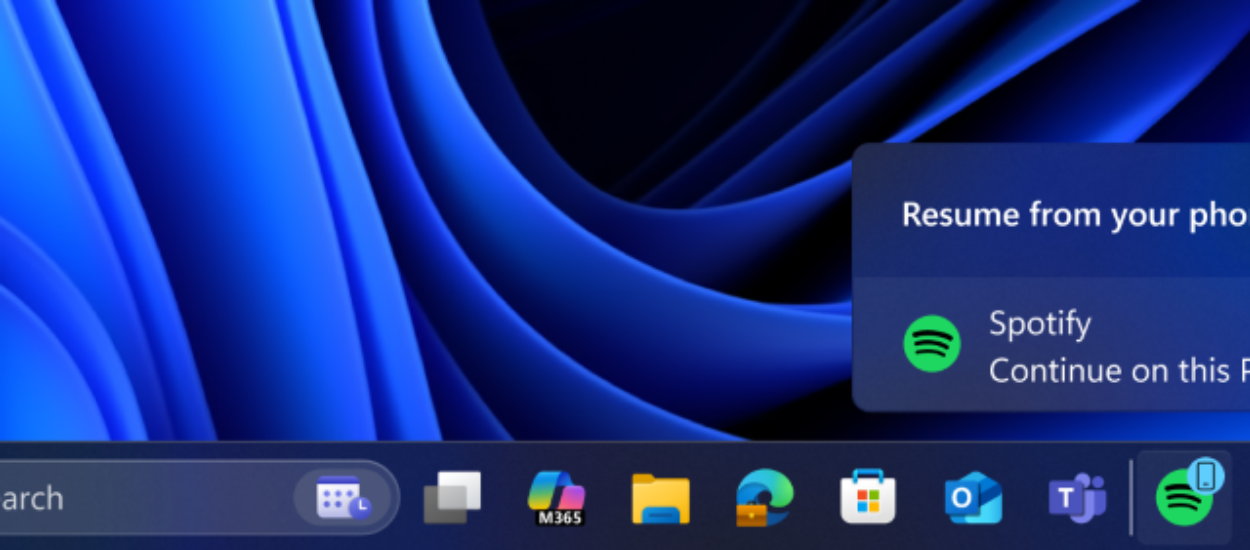Viewport: 1250px width, 550px height.
Task: Click Spotify logo in Resume popup
Action: tap(932, 344)
